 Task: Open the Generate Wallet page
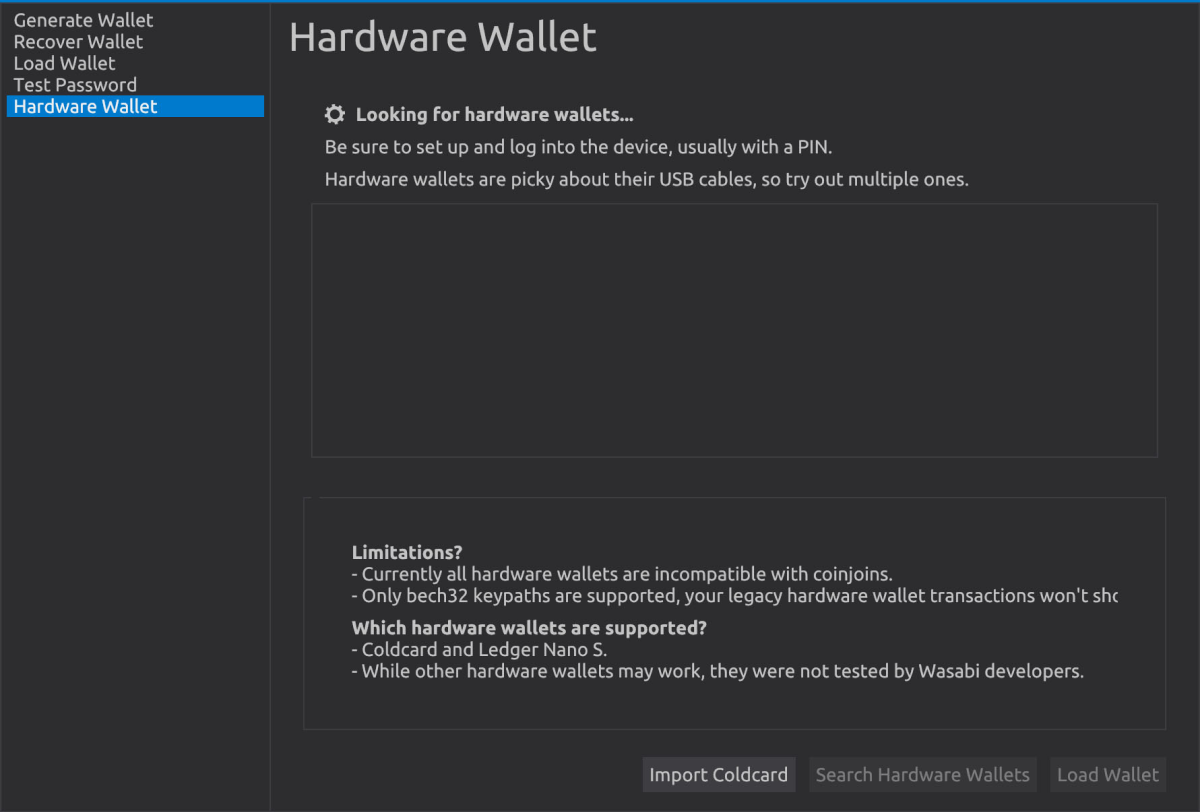(83, 20)
